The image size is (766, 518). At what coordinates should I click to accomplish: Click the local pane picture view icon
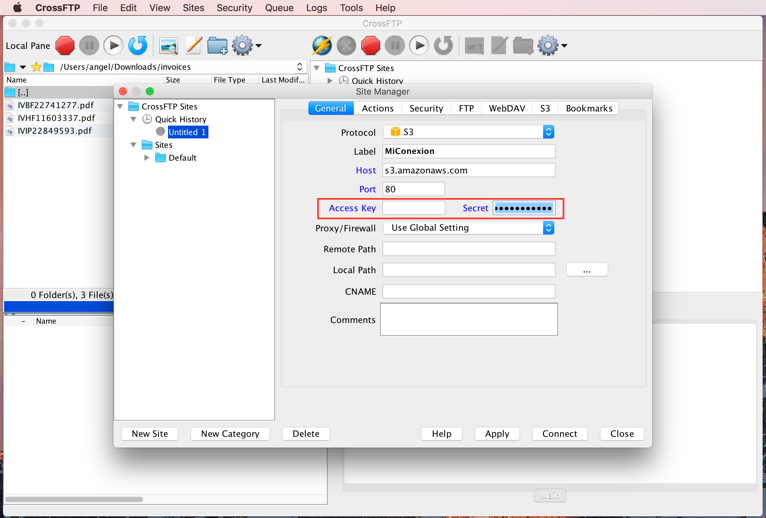(169, 45)
